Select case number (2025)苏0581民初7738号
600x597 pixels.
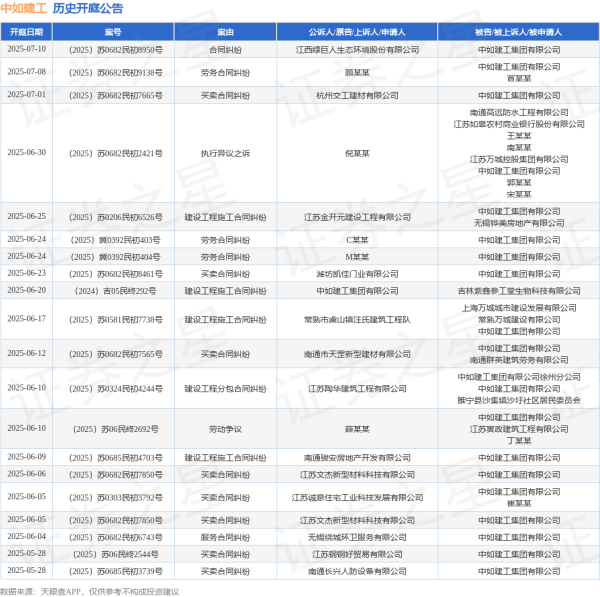coord(116,320)
